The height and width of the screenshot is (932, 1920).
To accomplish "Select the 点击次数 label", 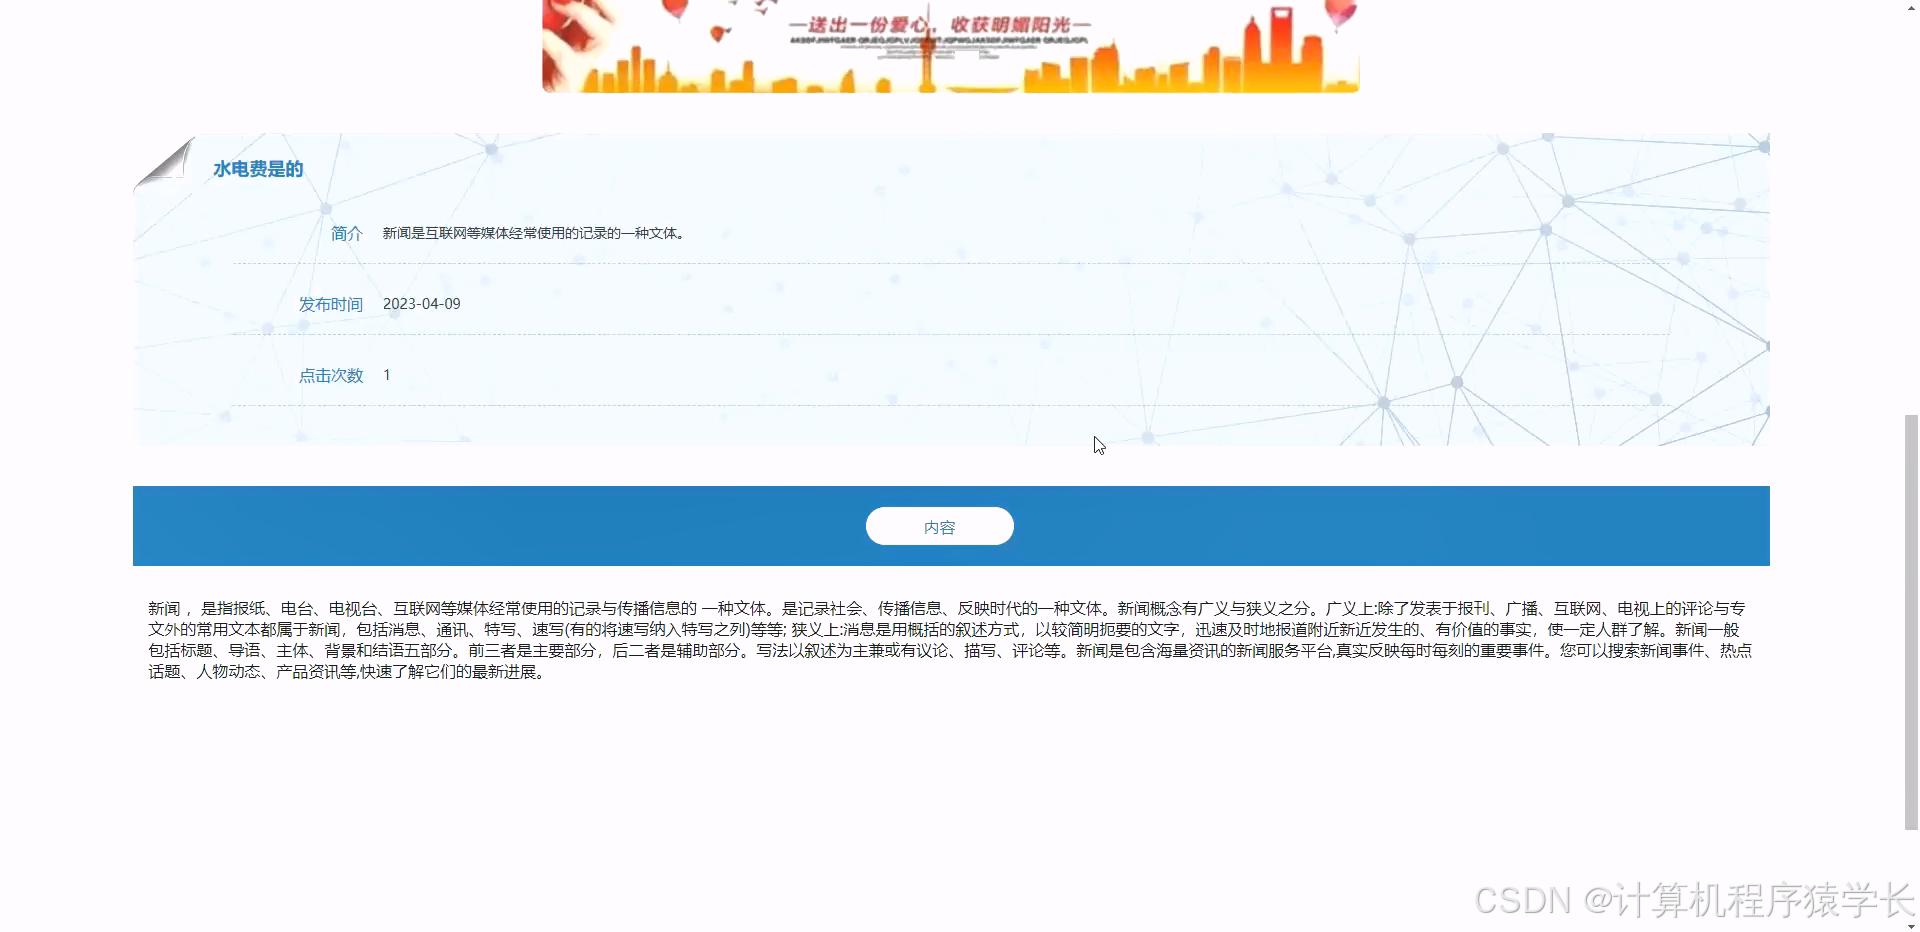I will (330, 375).
